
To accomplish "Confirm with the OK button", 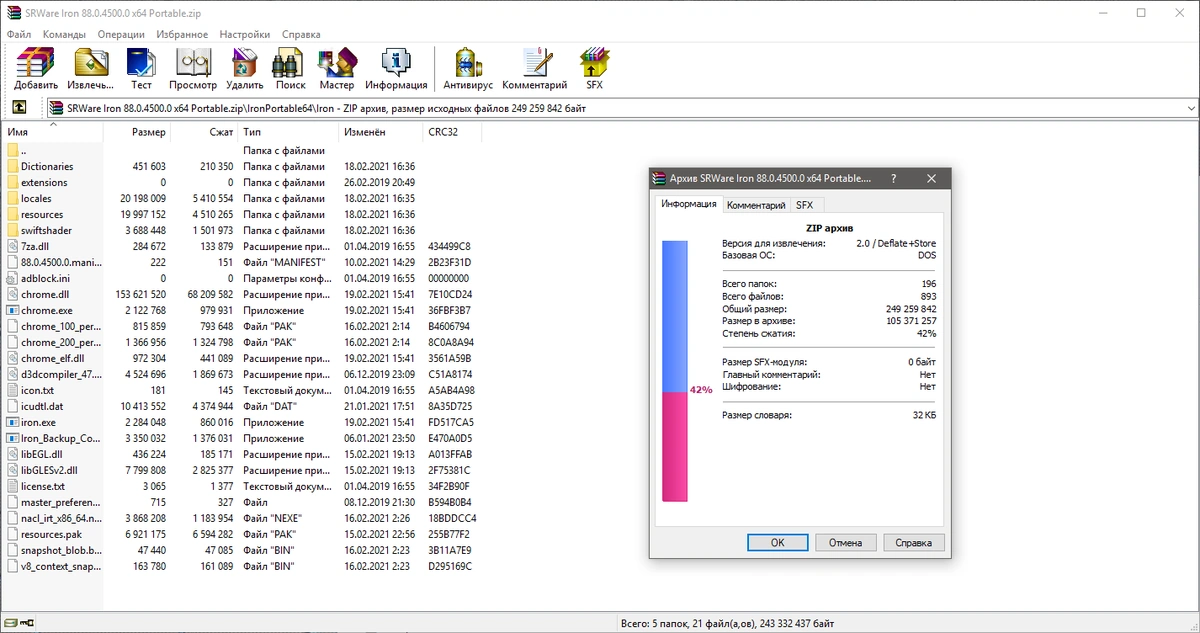I will click(x=777, y=543).
